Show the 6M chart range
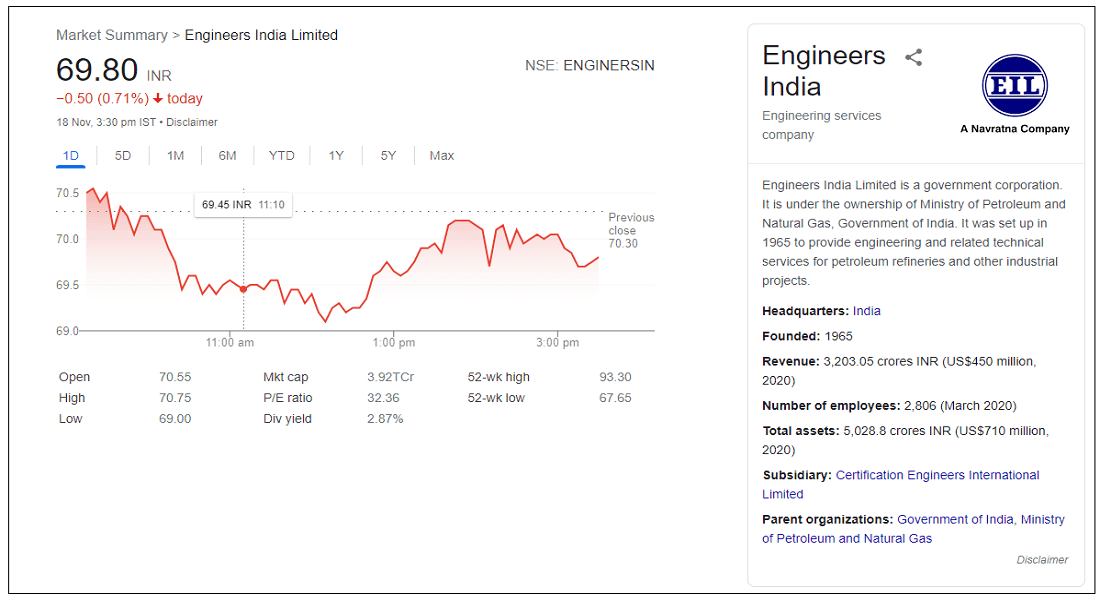 click(227, 155)
